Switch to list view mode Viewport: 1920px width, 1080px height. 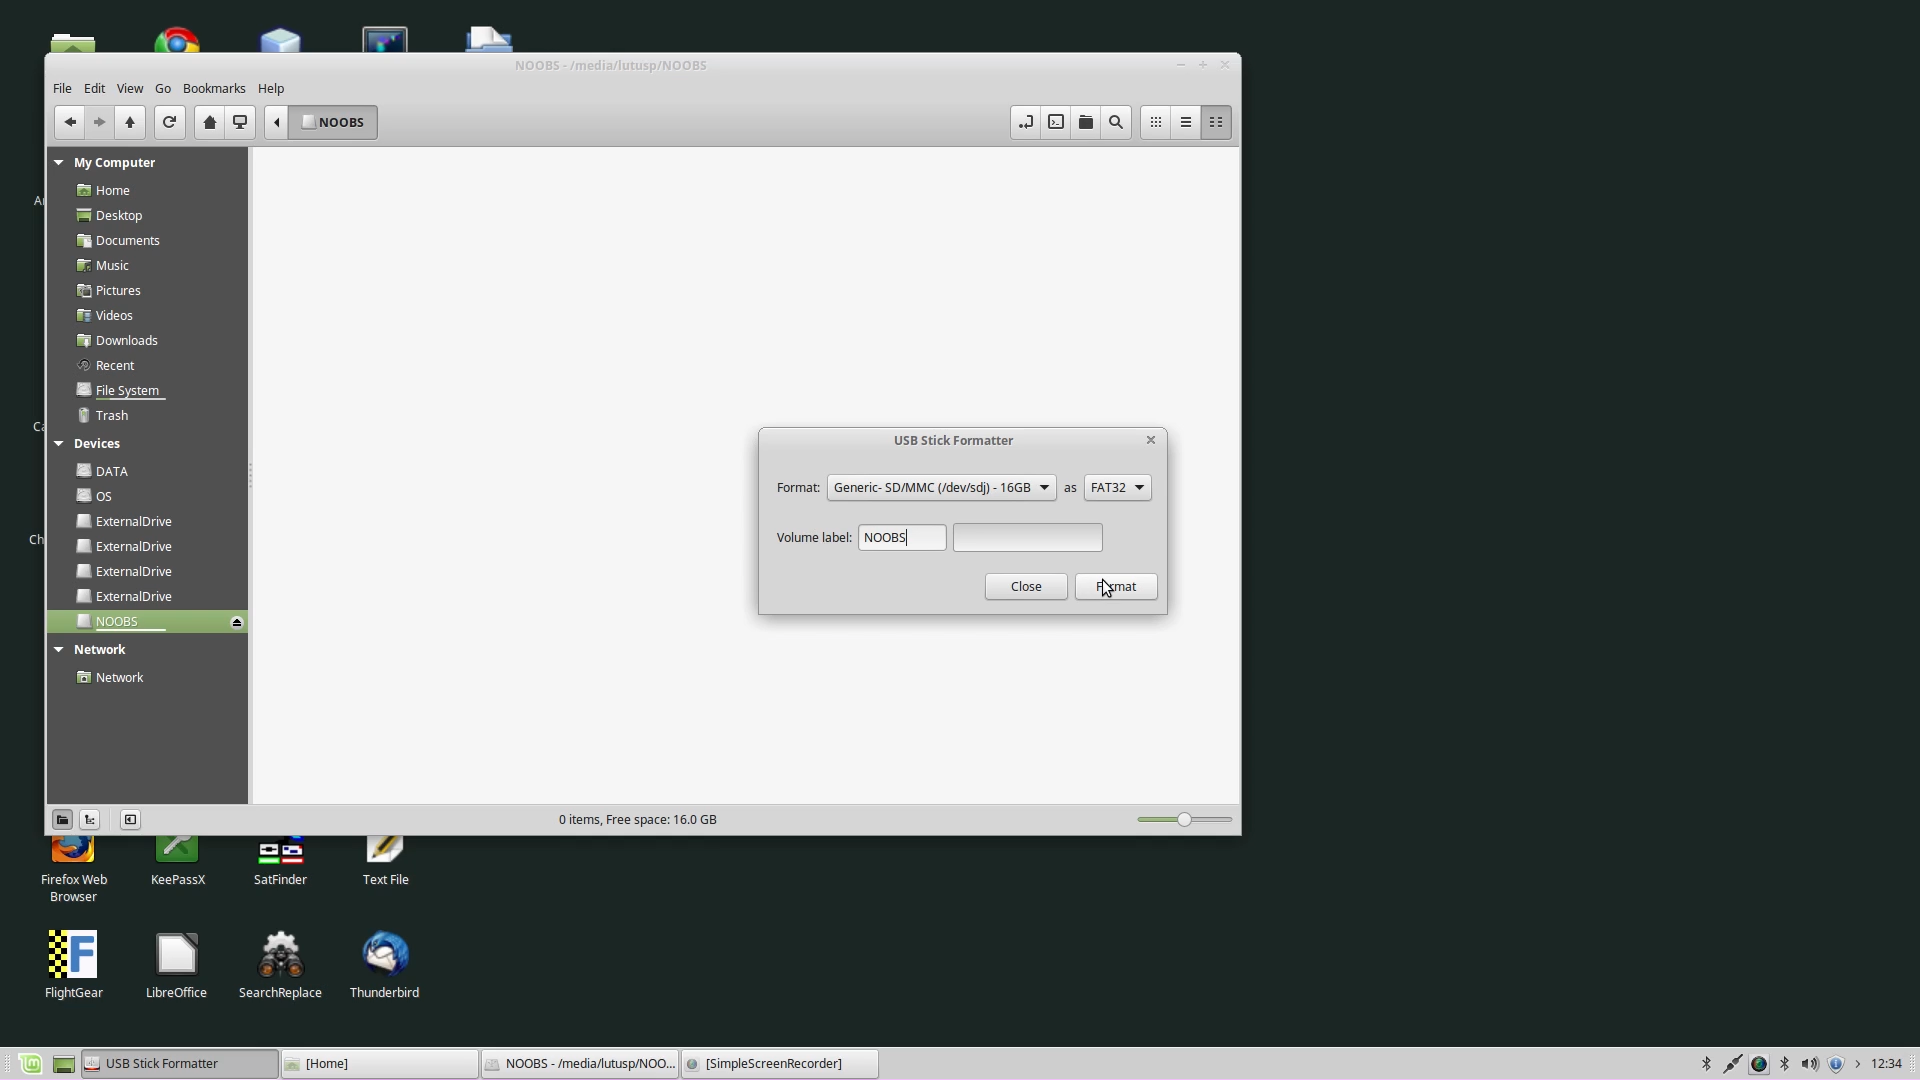[1186, 122]
